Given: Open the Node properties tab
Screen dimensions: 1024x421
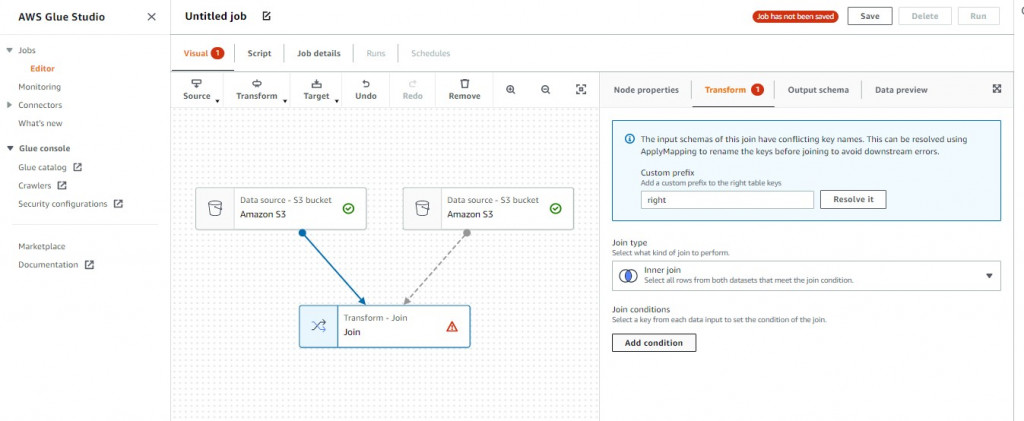Looking at the screenshot, I should (x=646, y=90).
